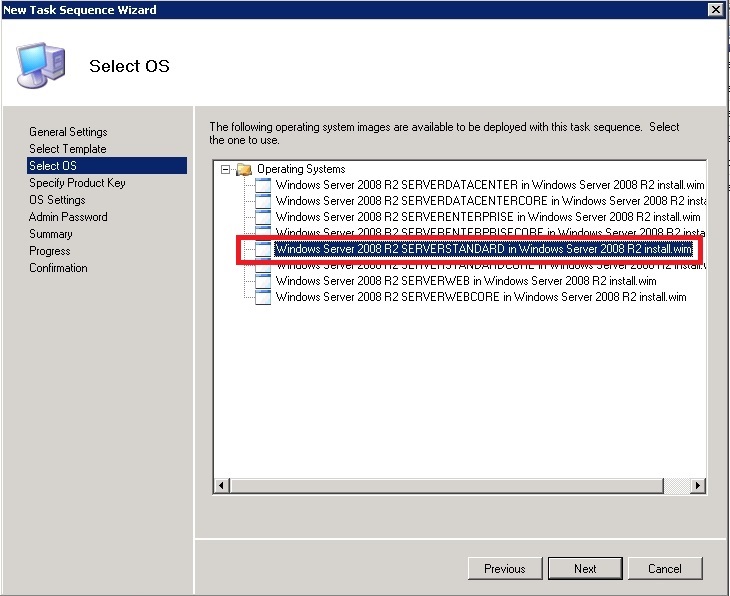This screenshot has height=596, width=730.
Task: Click the Next button
Action: click(x=585, y=569)
